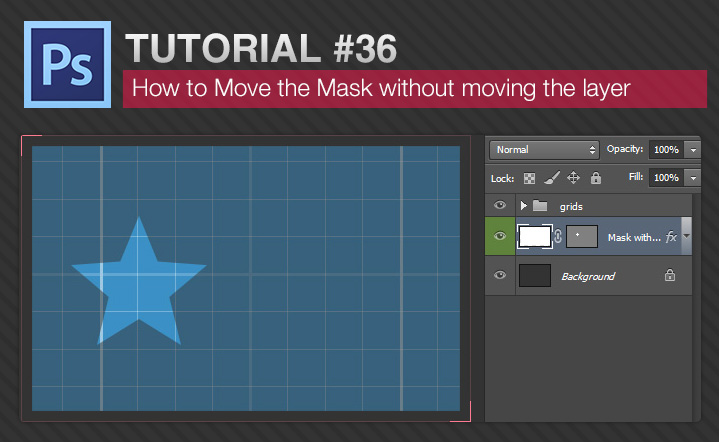
Task: Click the fx icon on the Mask layer
Action: 671,238
